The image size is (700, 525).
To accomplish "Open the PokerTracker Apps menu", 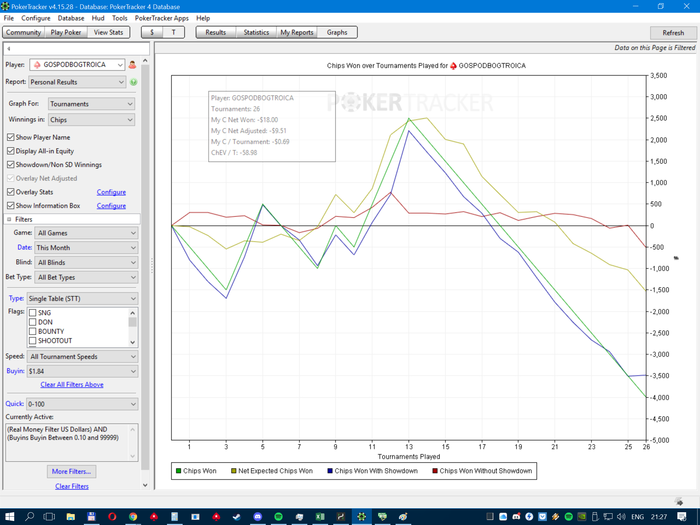I will 162,18.
